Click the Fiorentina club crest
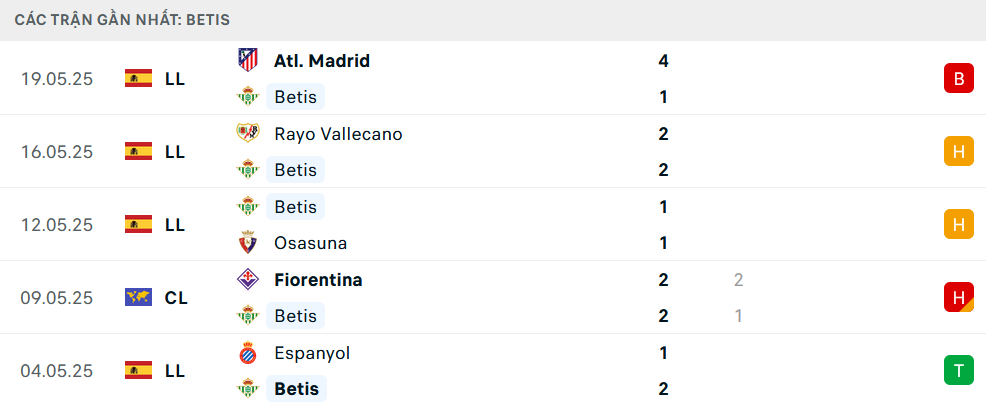The height and width of the screenshot is (405, 986). pyautogui.click(x=248, y=279)
